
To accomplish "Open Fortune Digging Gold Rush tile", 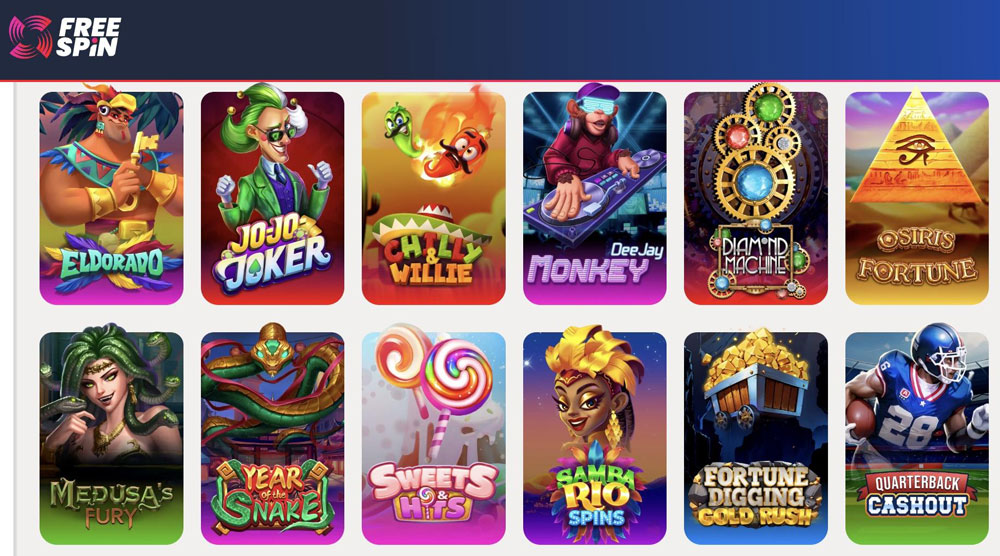I will pyautogui.click(x=756, y=438).
